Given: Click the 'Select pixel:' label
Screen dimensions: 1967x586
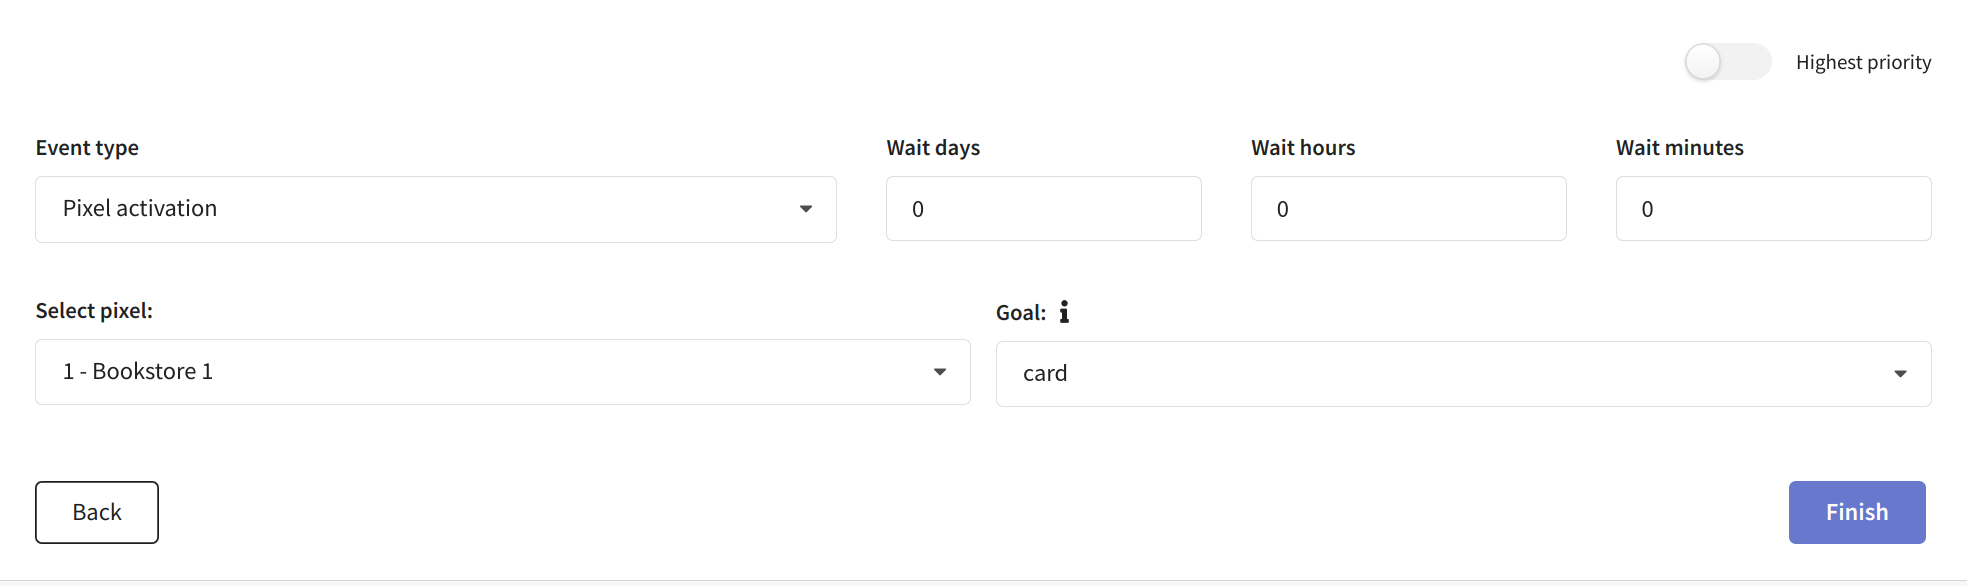Looking at the screenshot, I should 94,311.
